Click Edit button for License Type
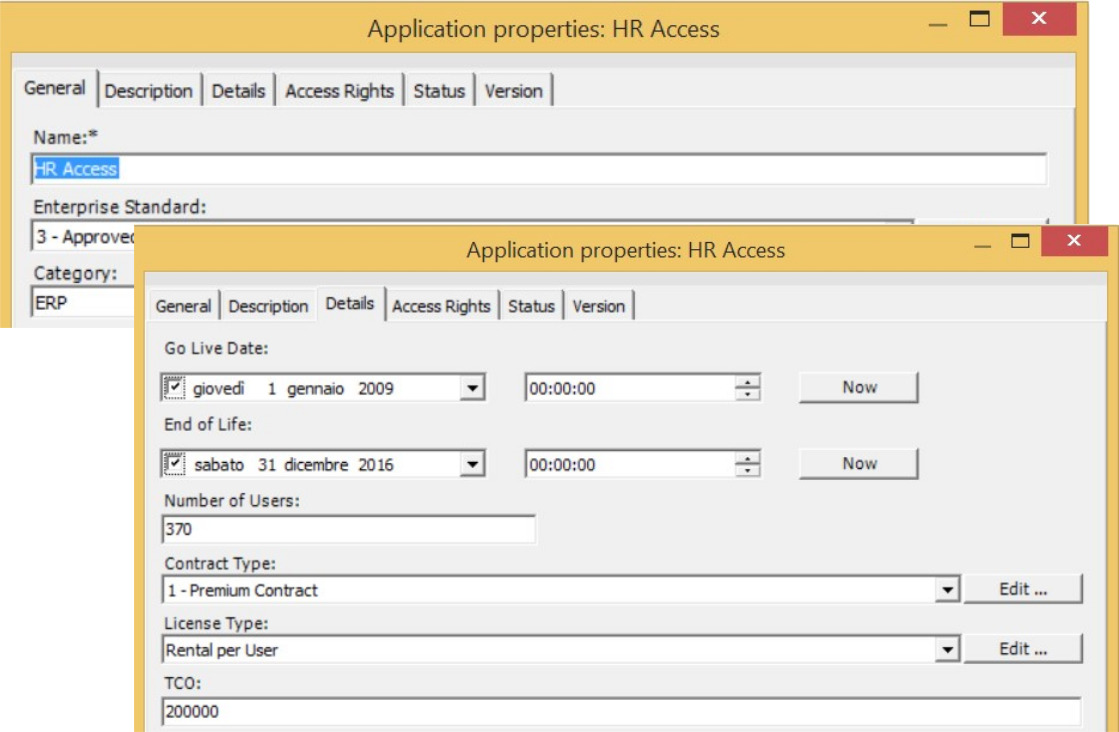Screen dimensions: 1119x732 tap(1023, 649)
